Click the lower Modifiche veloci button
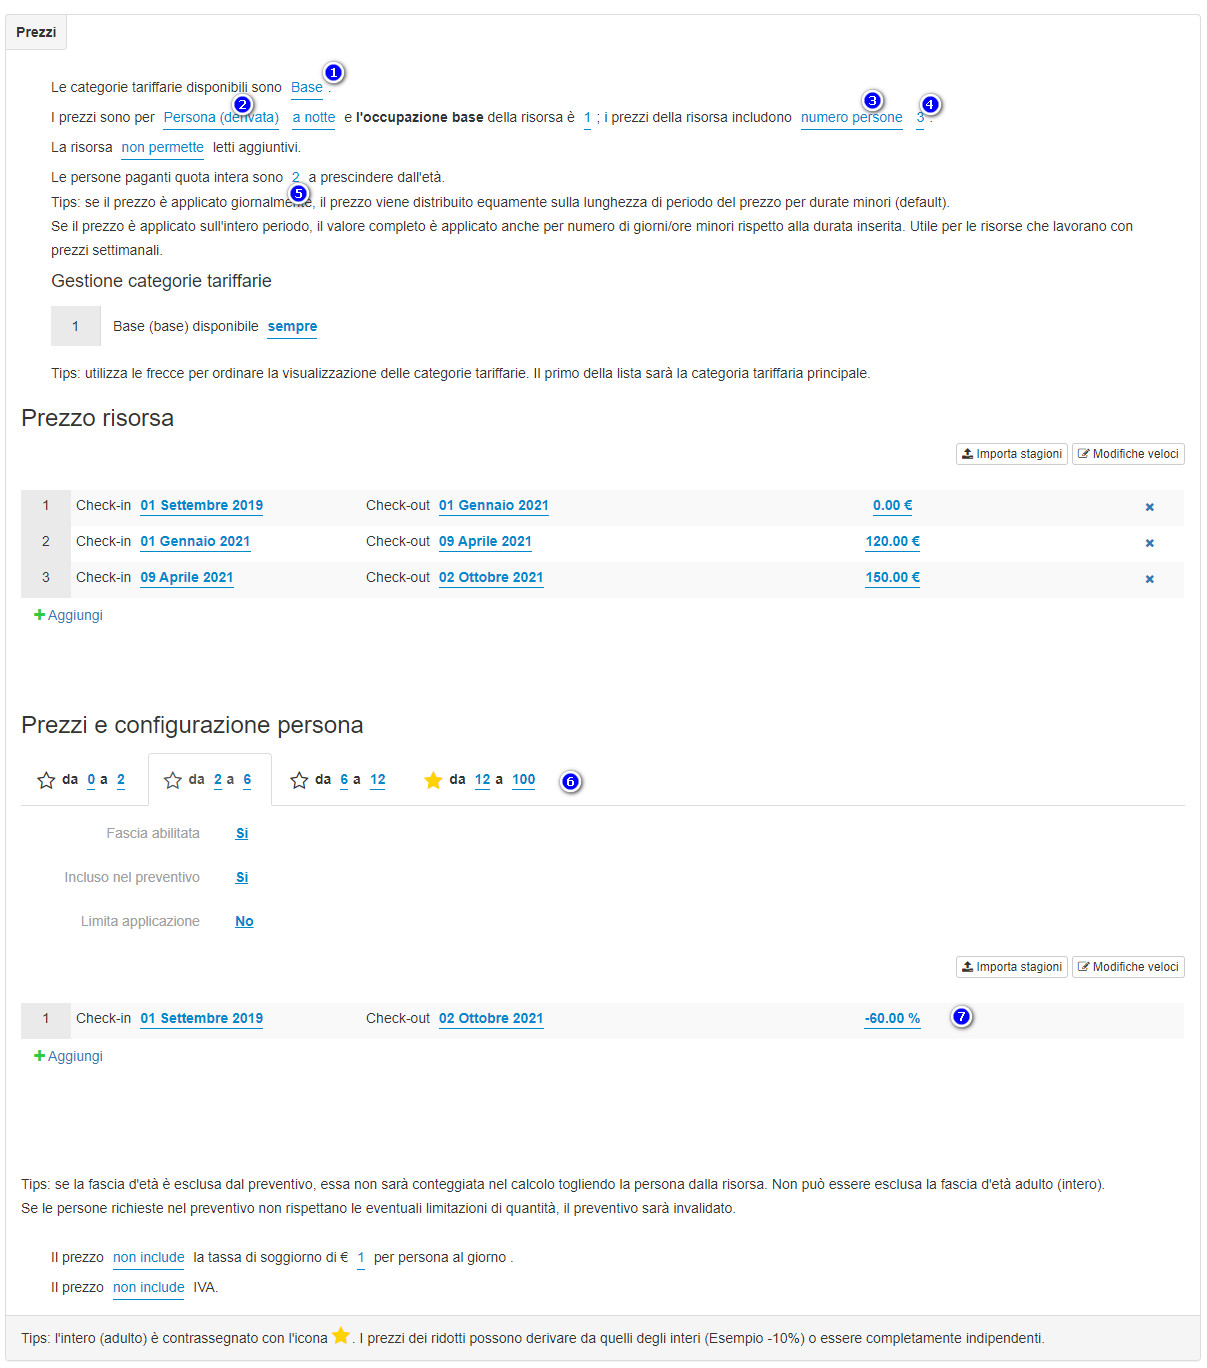This screenshot has height=1368, width=1207. click(1128, 967)
